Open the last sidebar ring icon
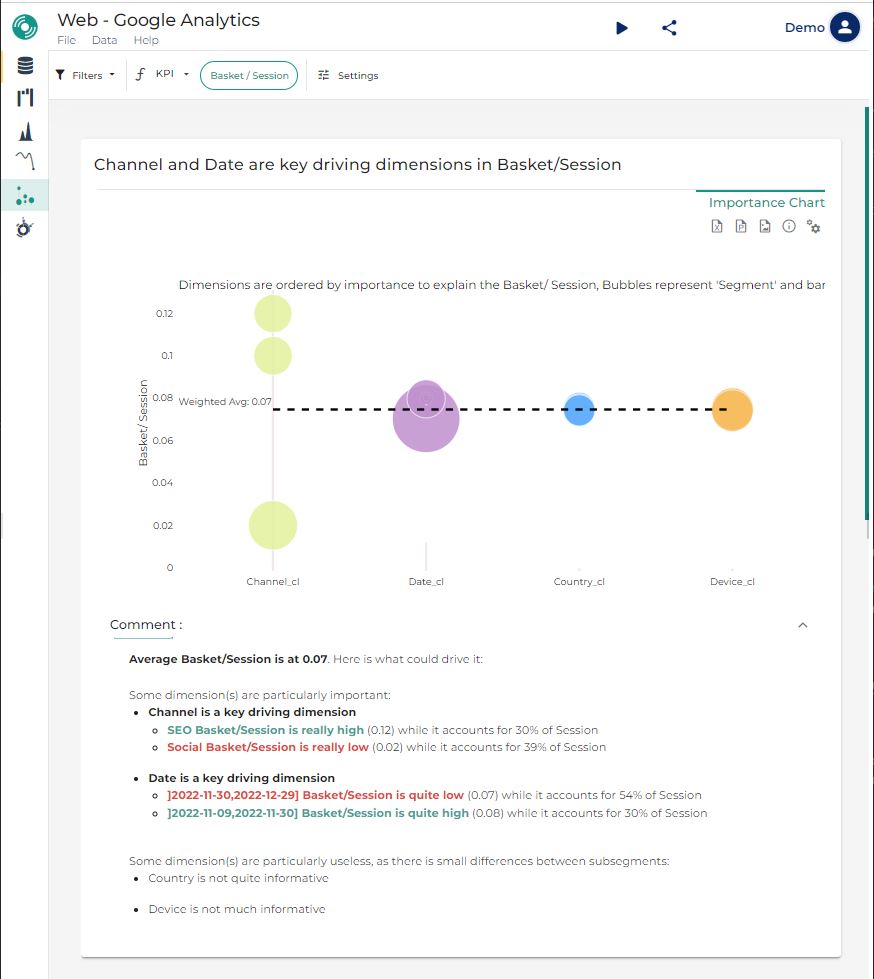The image size is (874, 979). (x=25, y=228)
